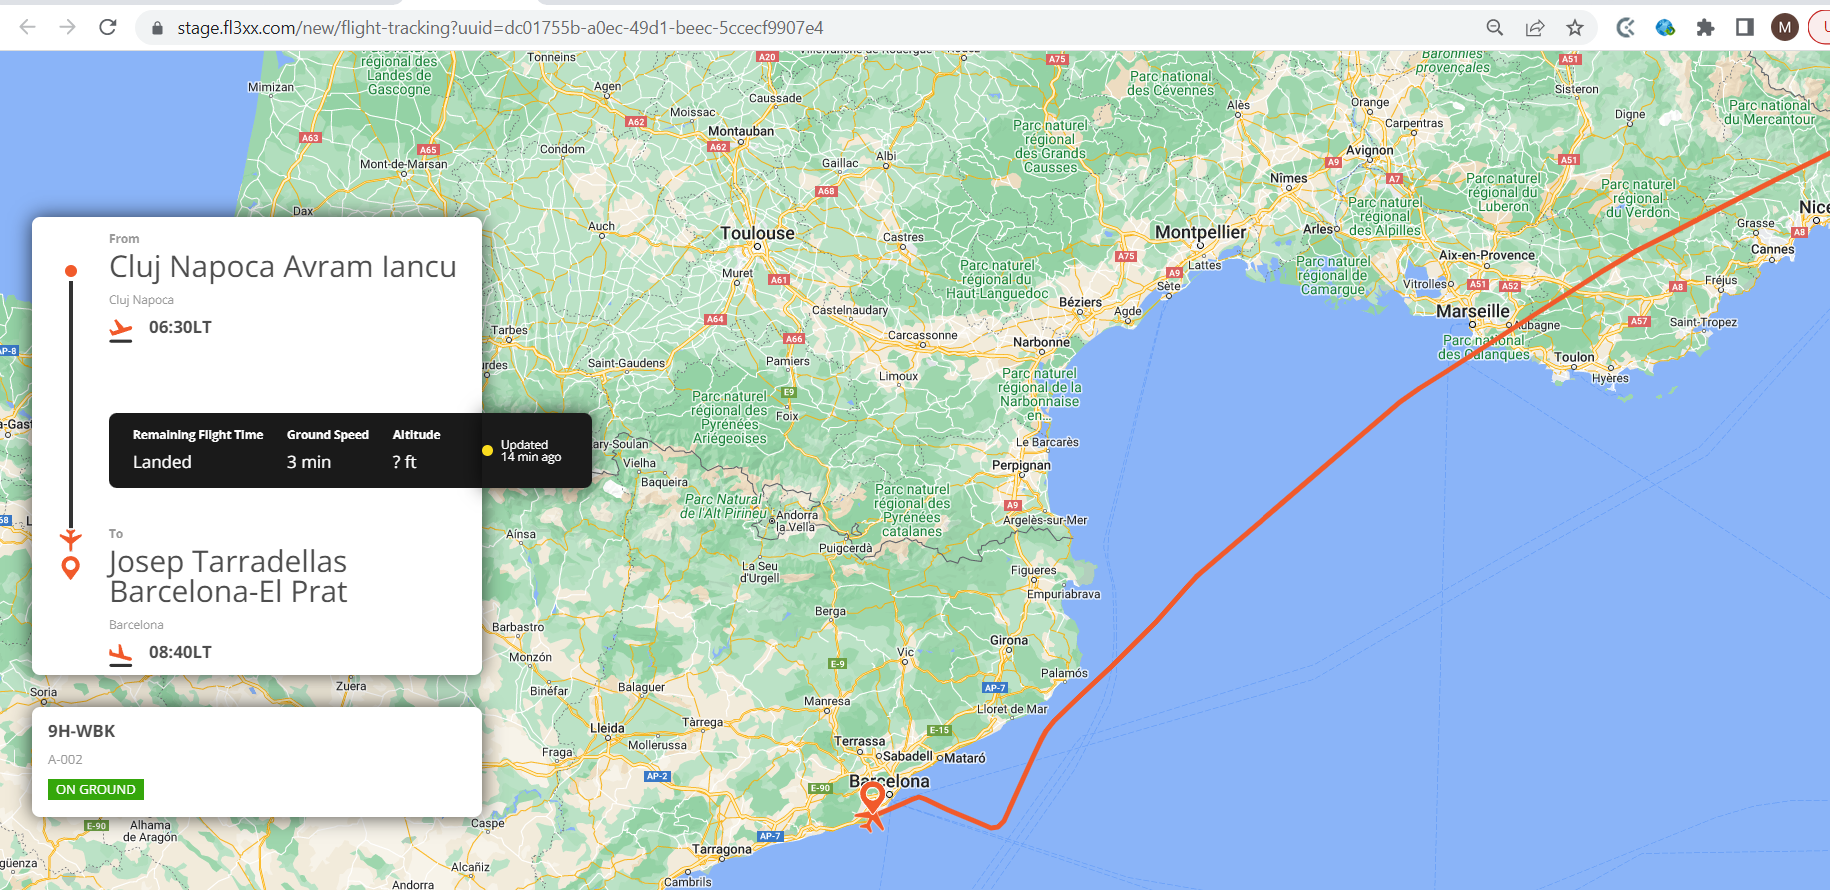The image size is (1830, 890).
Task: Click the Toulouse city label on the map
Action: (757, 233)
